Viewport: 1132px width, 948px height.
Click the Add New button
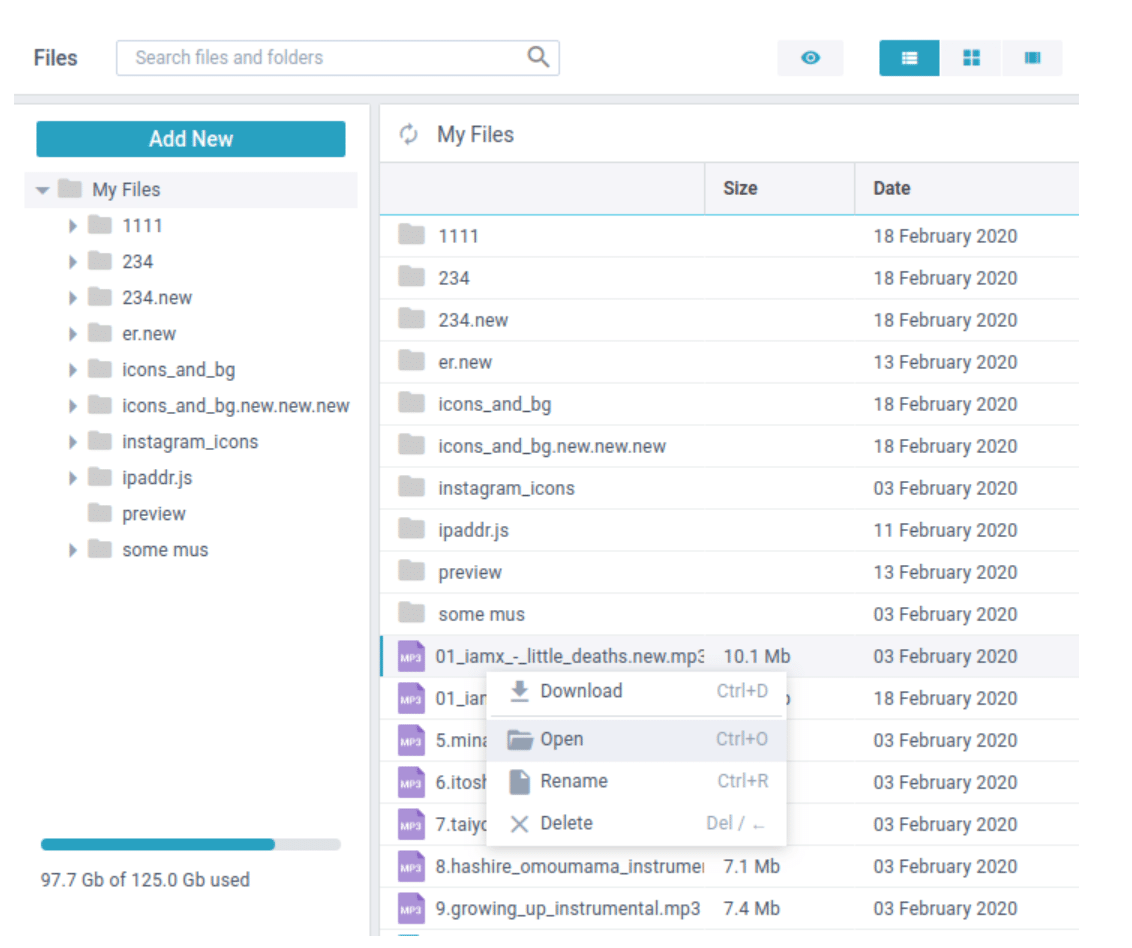(x=190, y=138)
